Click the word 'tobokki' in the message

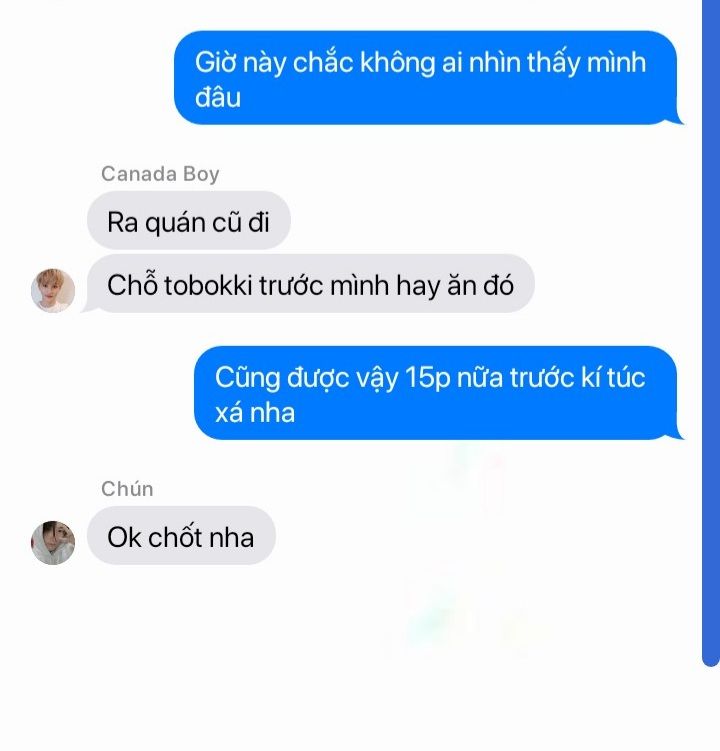tap(208, 285)
